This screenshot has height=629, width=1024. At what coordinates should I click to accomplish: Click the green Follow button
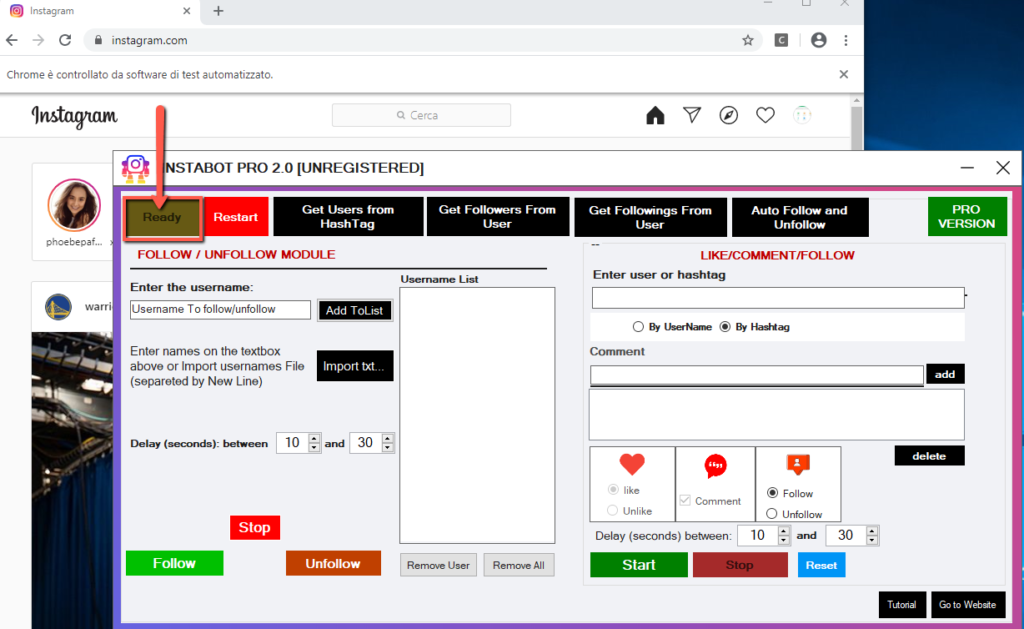(x=174, y=563)
